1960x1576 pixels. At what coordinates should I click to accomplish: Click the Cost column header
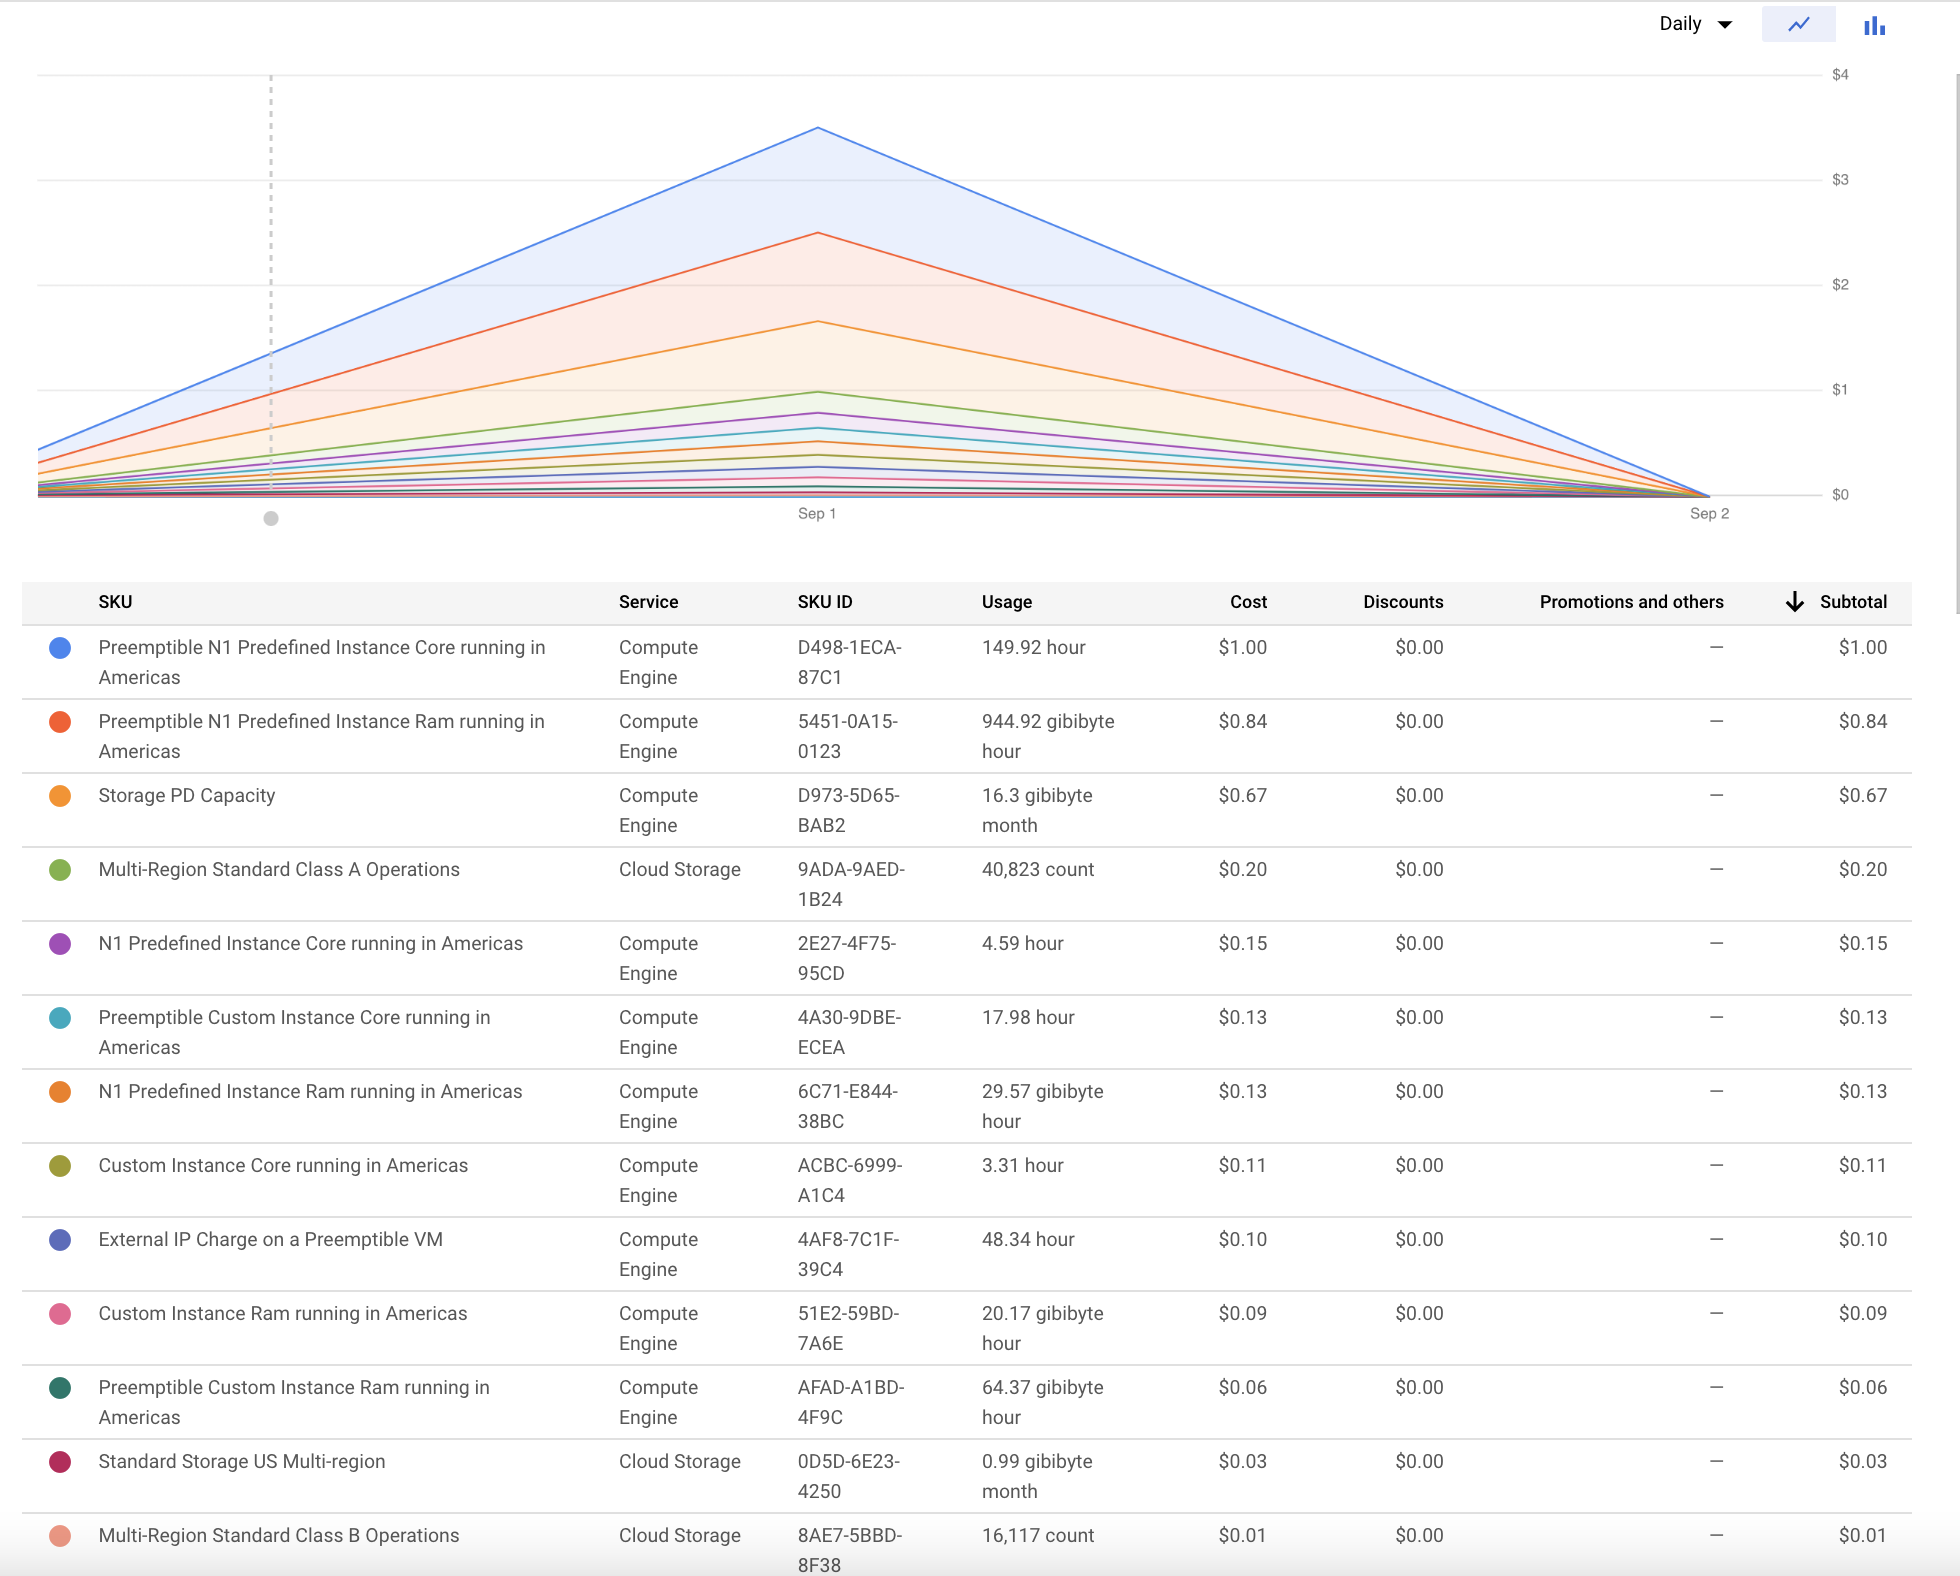(x=1248, y=602)
